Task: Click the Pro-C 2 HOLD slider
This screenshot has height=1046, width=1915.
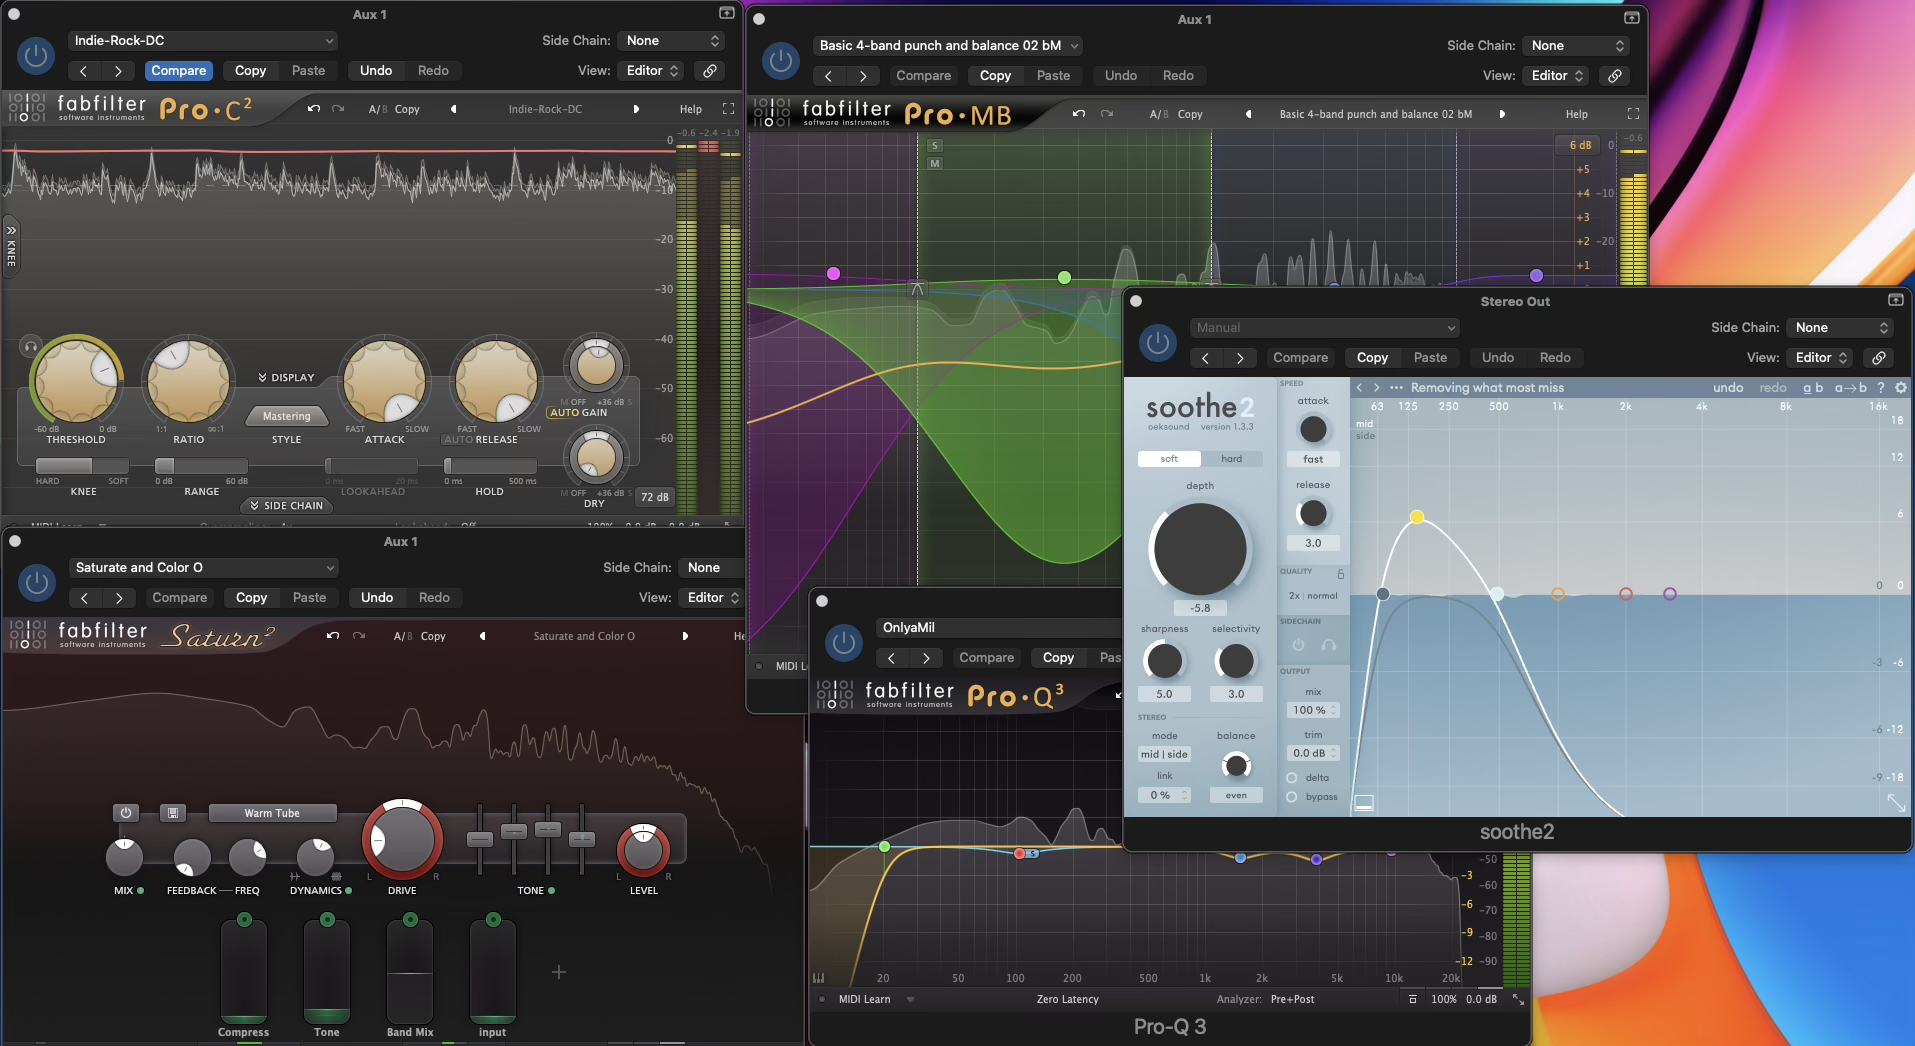Action: coord(490,466)
